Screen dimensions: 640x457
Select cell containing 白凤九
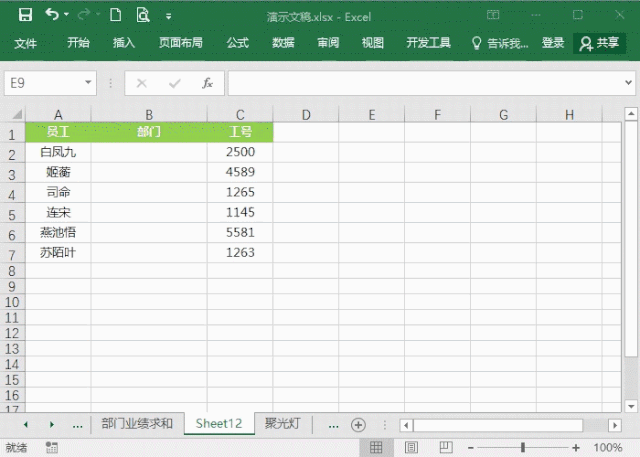[58, 152]
